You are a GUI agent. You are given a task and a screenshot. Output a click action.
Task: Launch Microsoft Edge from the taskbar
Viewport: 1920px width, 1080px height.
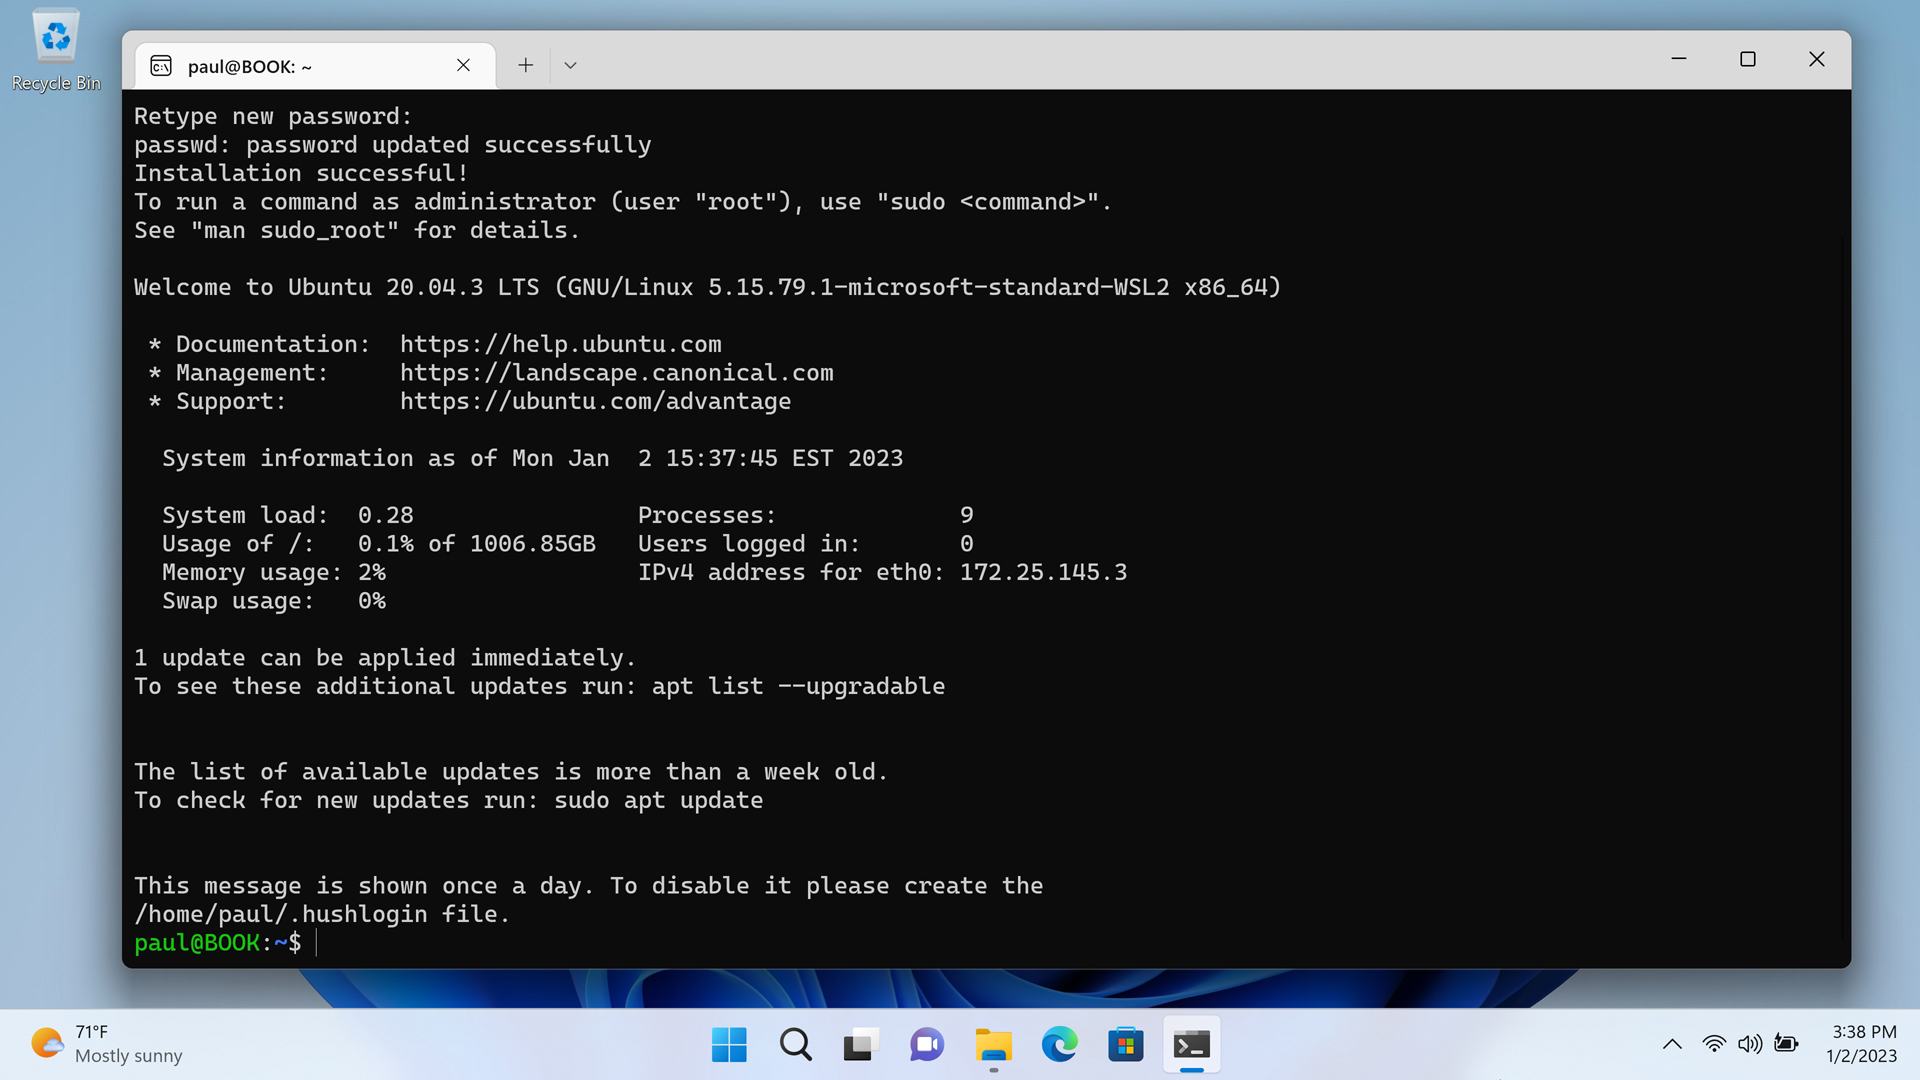click(x=1059, y=1045)
